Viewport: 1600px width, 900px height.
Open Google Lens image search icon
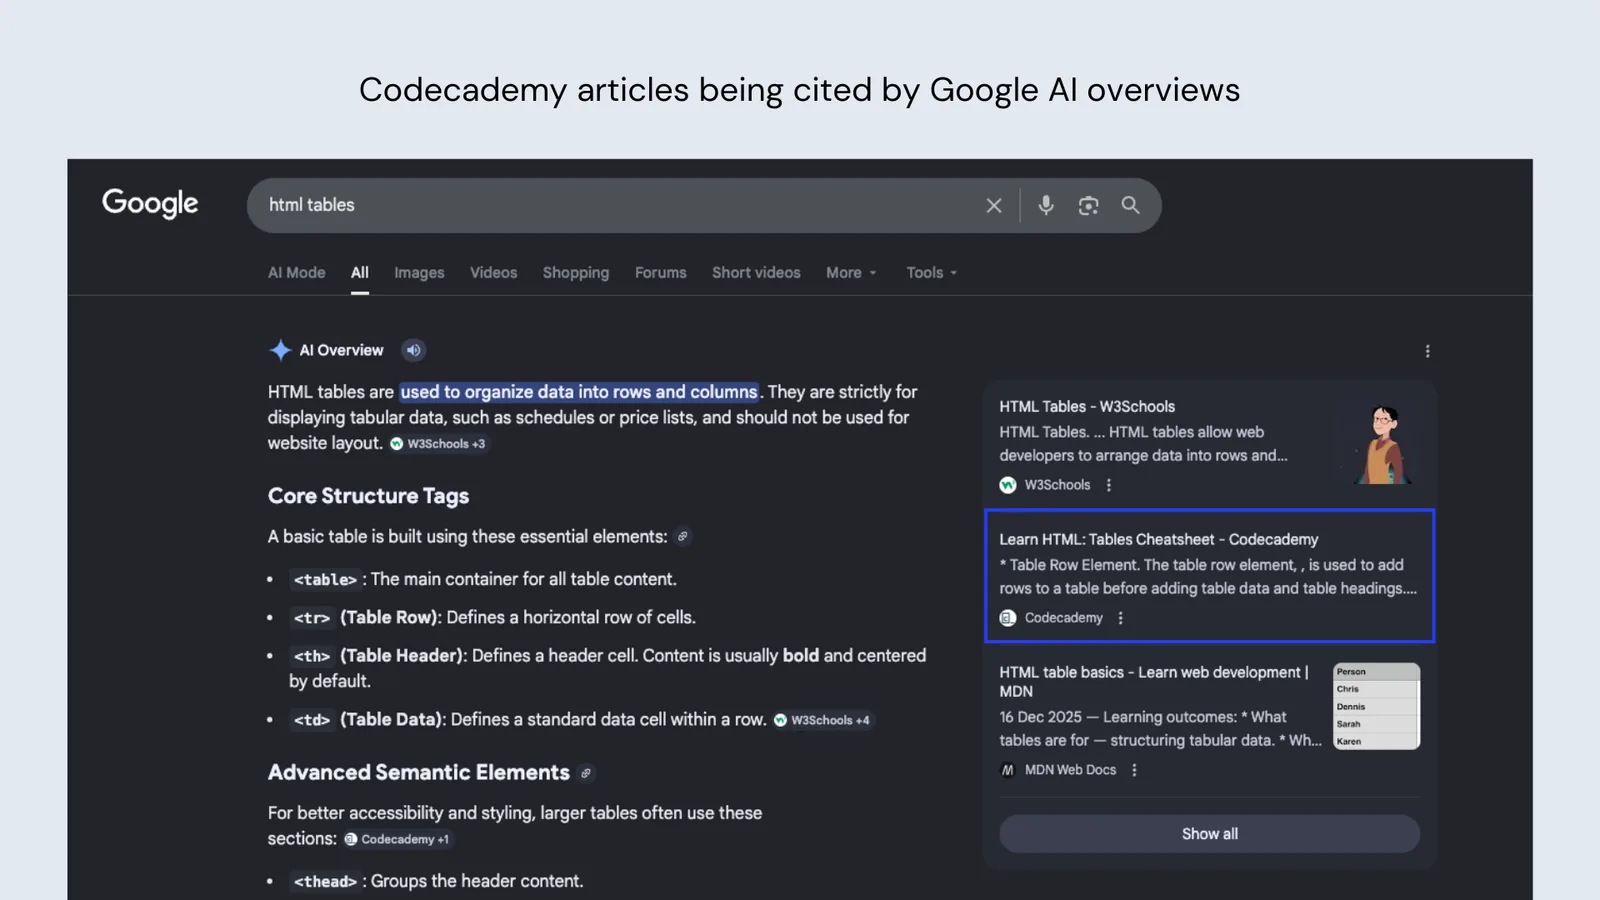[1088, 205]
